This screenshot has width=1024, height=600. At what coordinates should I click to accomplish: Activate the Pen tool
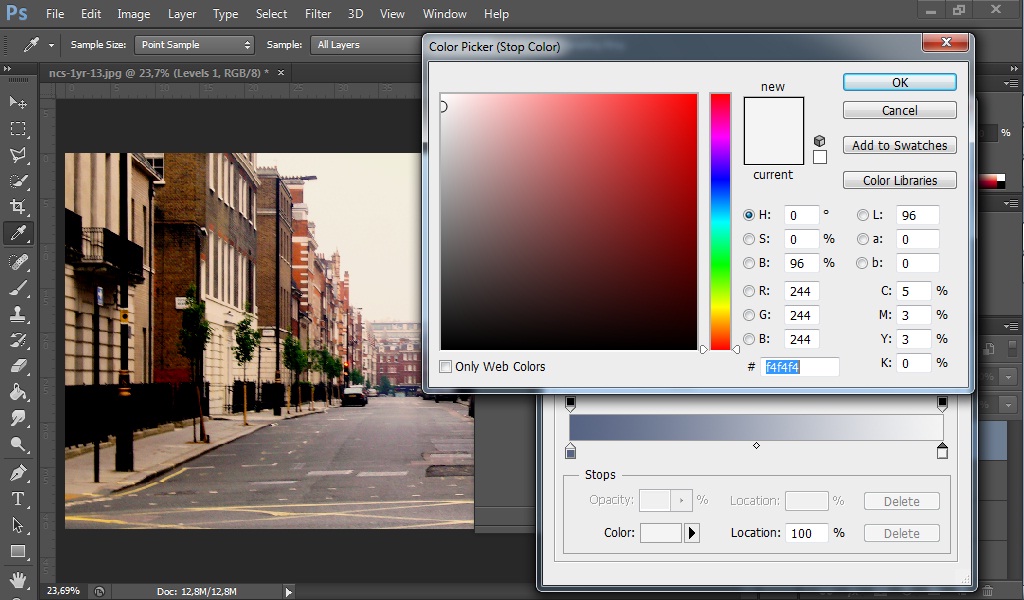tap(18, 472)
